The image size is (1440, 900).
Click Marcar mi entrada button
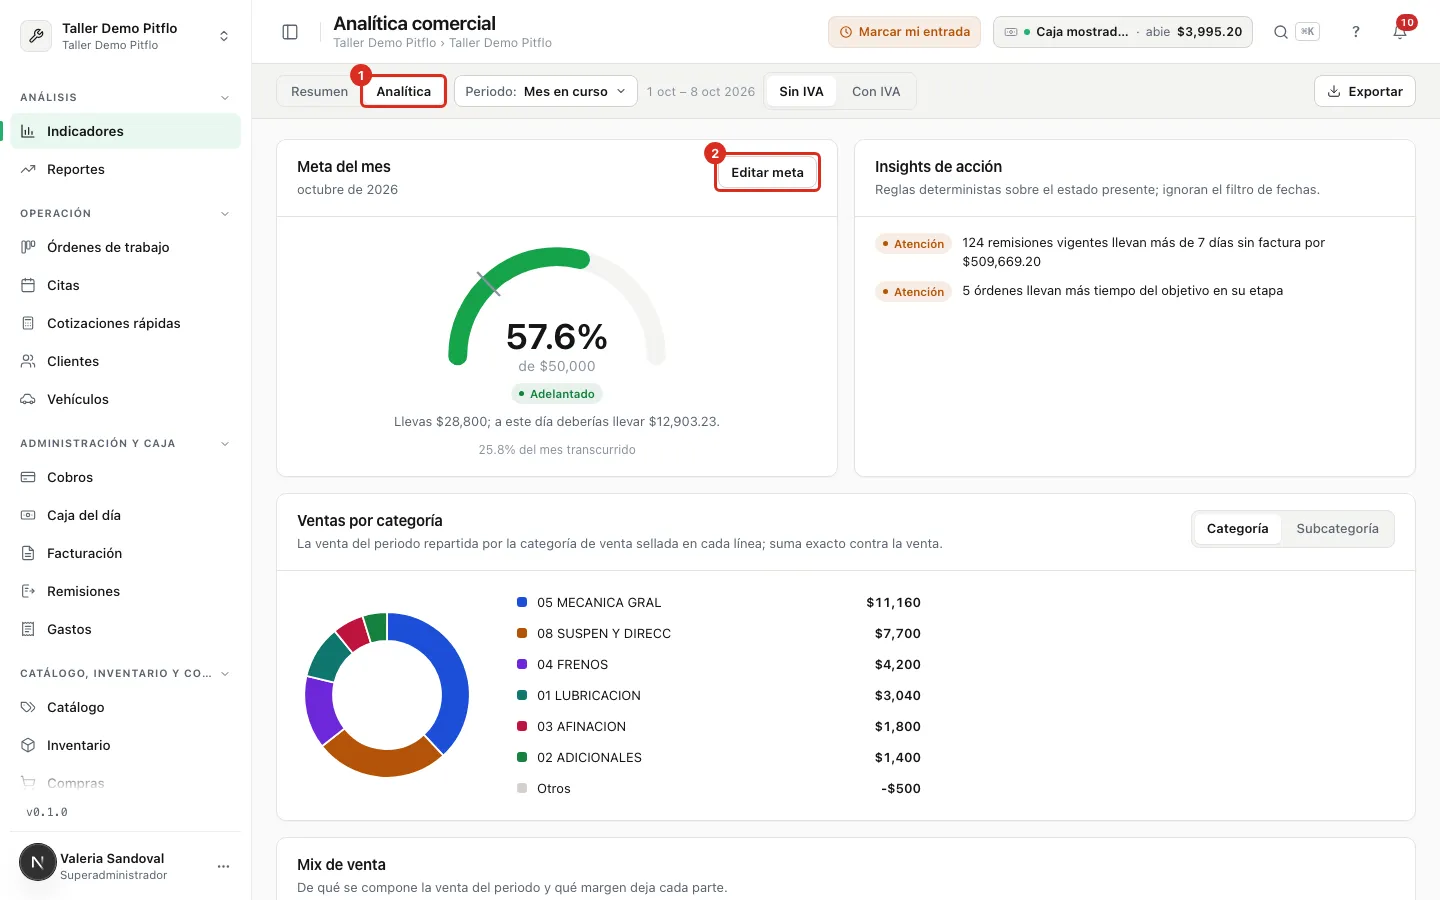pyautogui.click(x=904, y=32)
